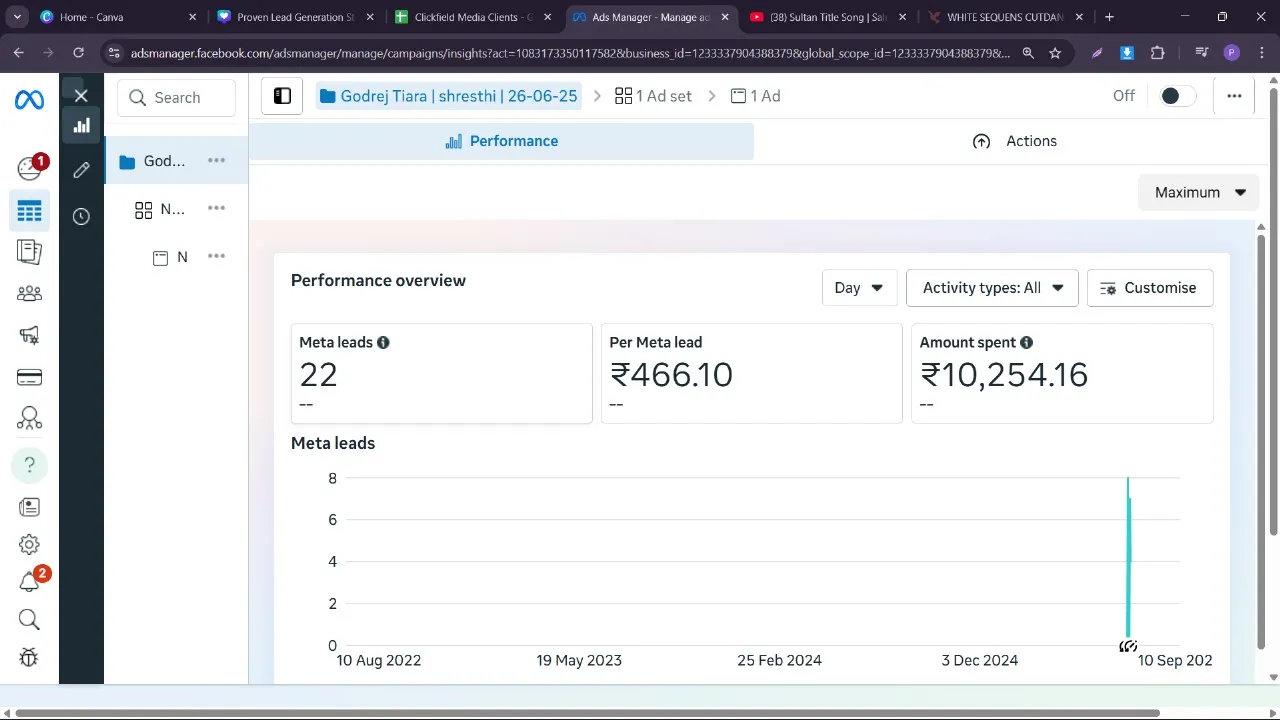Select the pencil Edit icon
The image size is (1280, 720).
click(x=81, y=170)
